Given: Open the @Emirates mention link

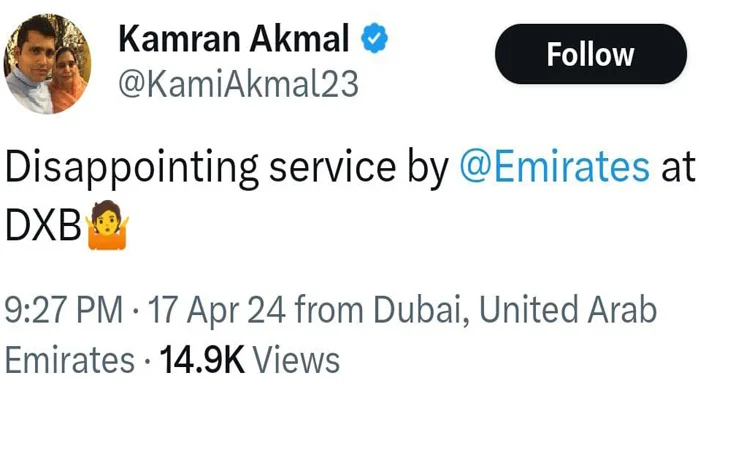Looking at the screenshot, I should [554, 168].
